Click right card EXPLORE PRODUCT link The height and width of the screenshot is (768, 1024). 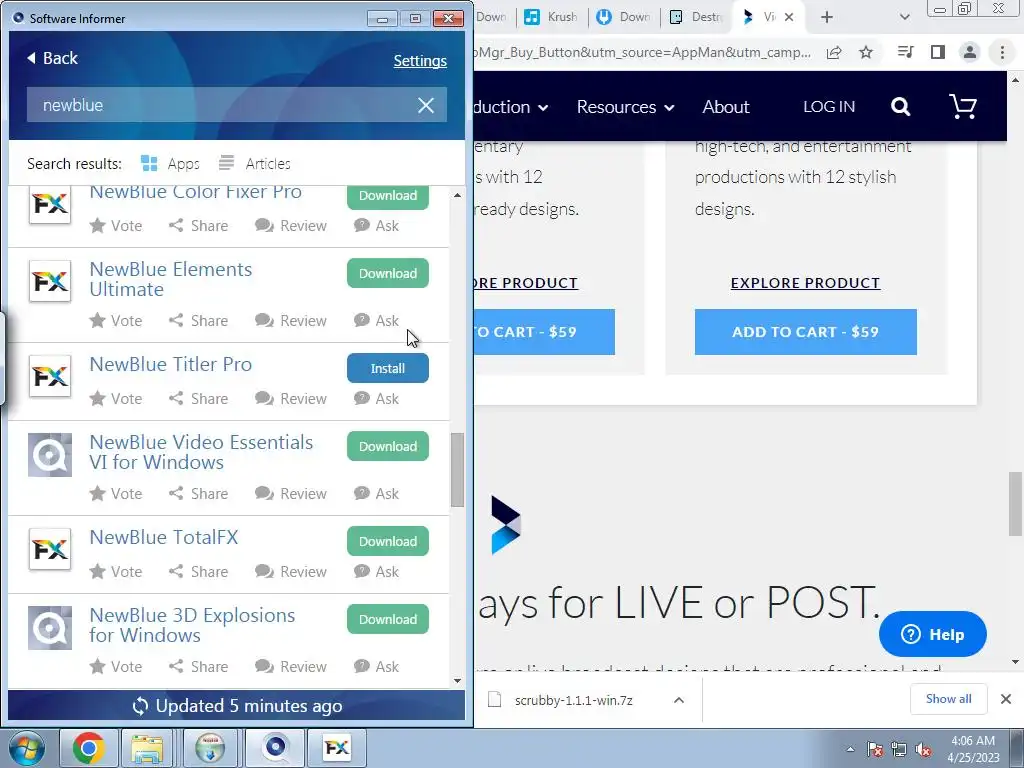click(x=805, y=283)
